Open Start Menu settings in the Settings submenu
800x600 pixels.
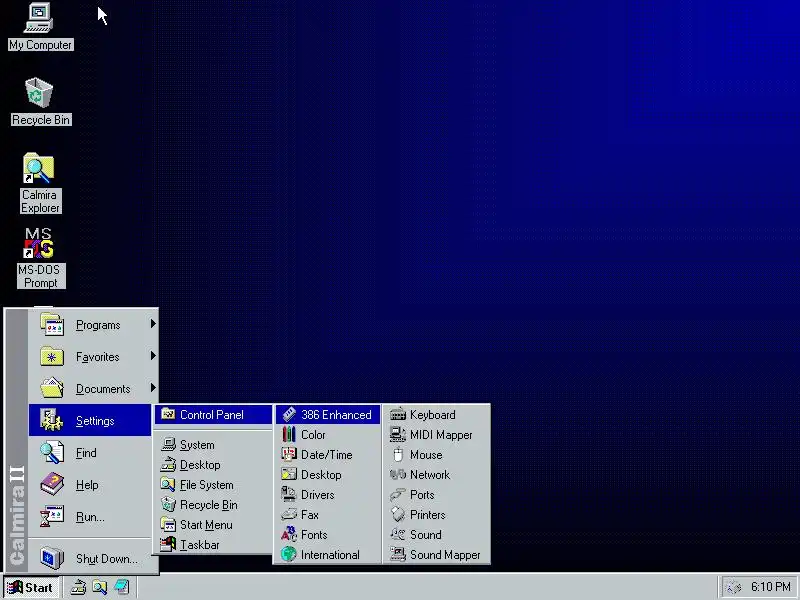tap(213, 524)
